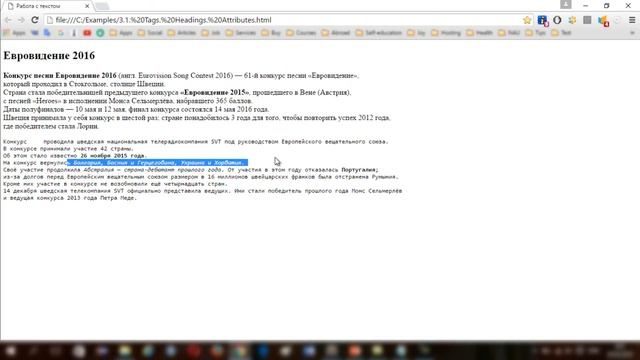Go forward with the forward arrow

pyautogui.click(x=21, y=20)
